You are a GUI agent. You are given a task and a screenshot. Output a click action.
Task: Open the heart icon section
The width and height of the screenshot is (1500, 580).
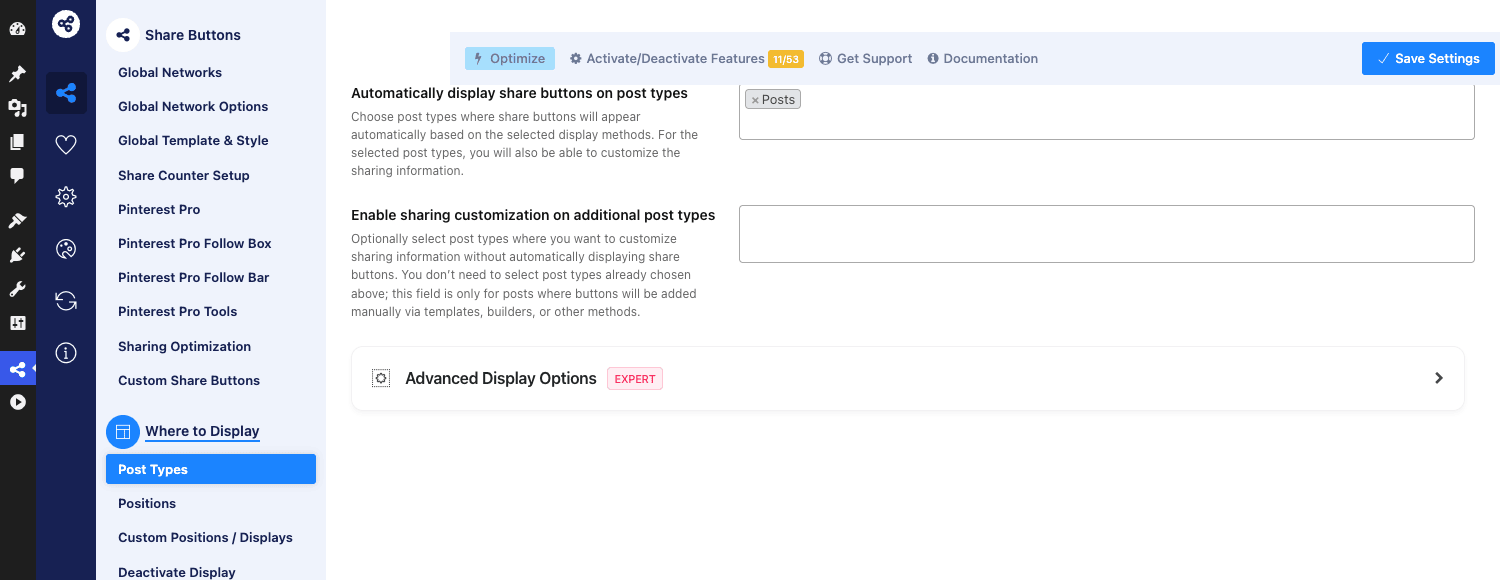[x=66, y=145]
